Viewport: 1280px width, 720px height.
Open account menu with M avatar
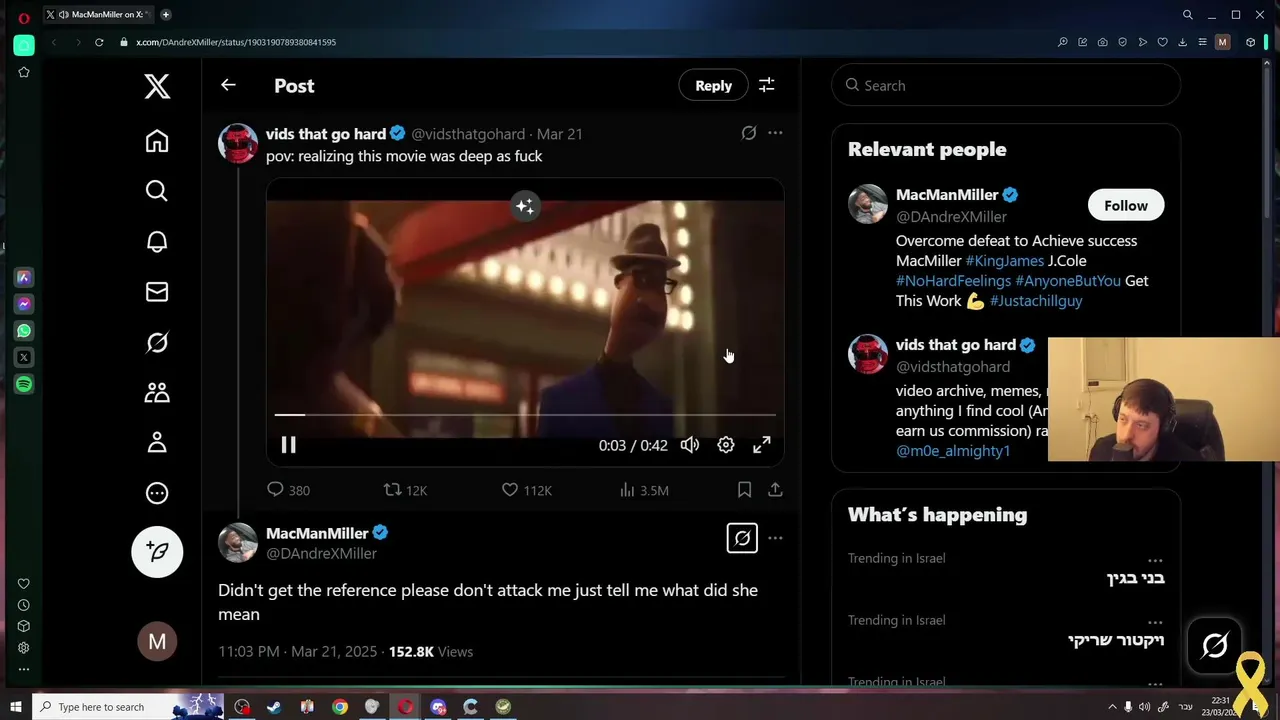click(157, 642)
